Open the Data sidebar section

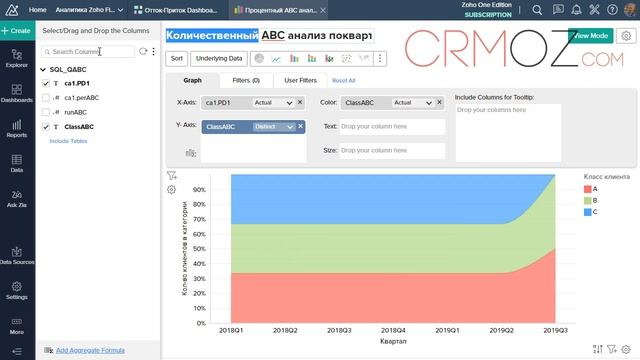click(x=17, y=164)
